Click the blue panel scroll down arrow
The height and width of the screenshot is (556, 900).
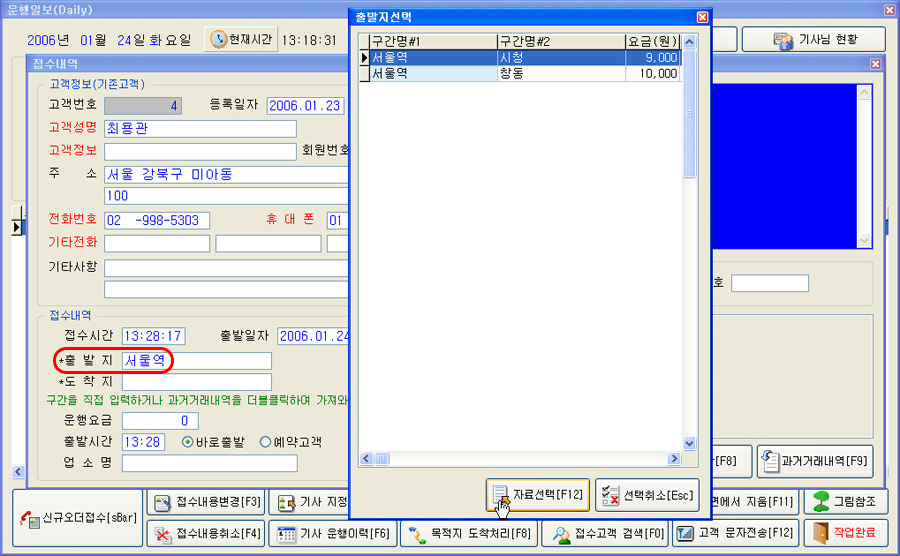[864, 240]
